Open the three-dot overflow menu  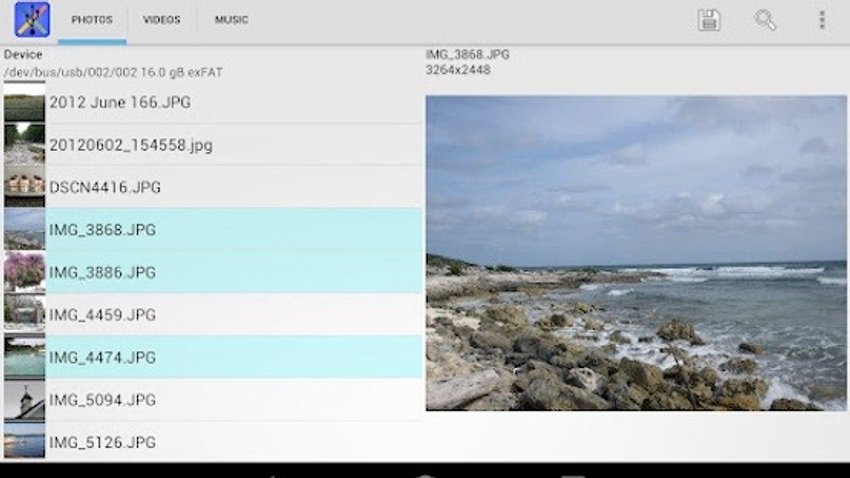tap(822, 20)
